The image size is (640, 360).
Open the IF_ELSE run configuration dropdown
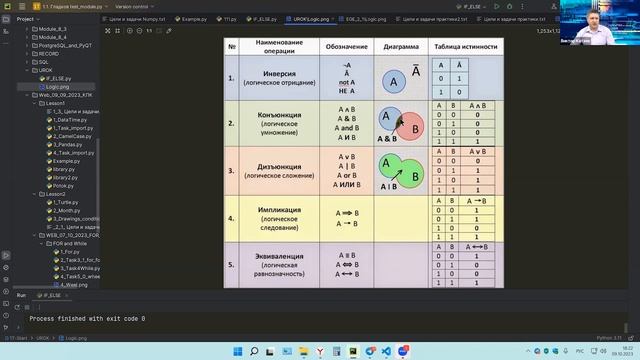coord(472,7)
